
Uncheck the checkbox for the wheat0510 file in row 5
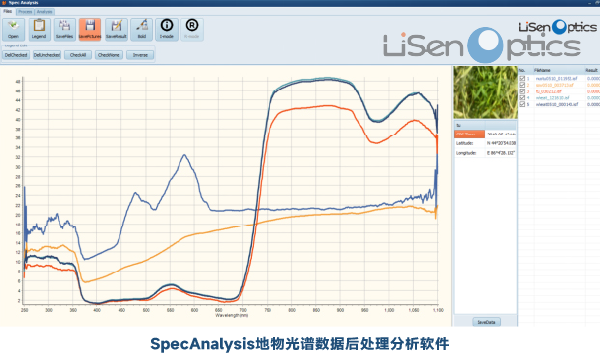[x=522, y=104]
